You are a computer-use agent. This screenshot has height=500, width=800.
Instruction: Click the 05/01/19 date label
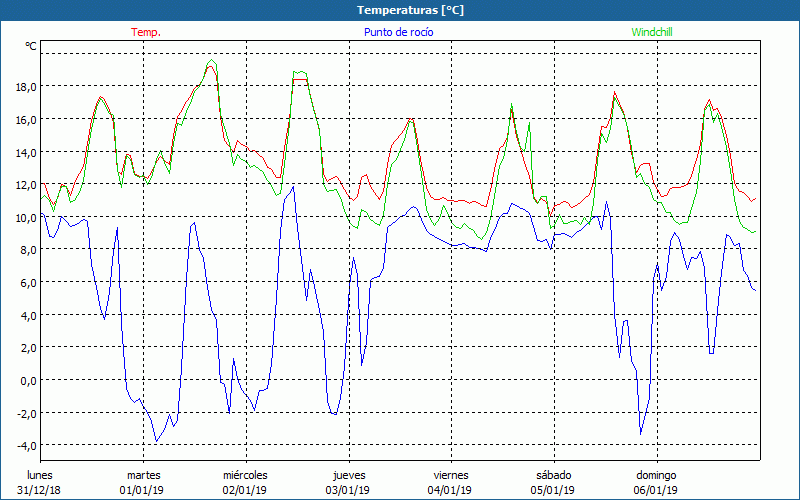pos(553,490)
